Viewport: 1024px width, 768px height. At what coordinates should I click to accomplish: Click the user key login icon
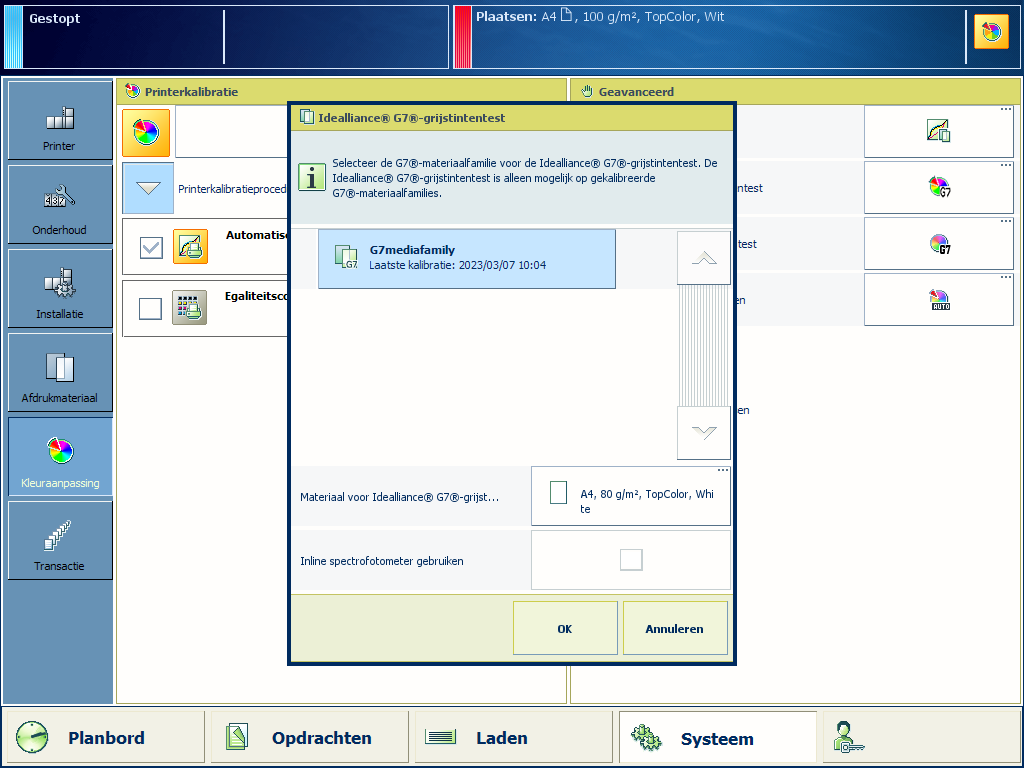848,738
